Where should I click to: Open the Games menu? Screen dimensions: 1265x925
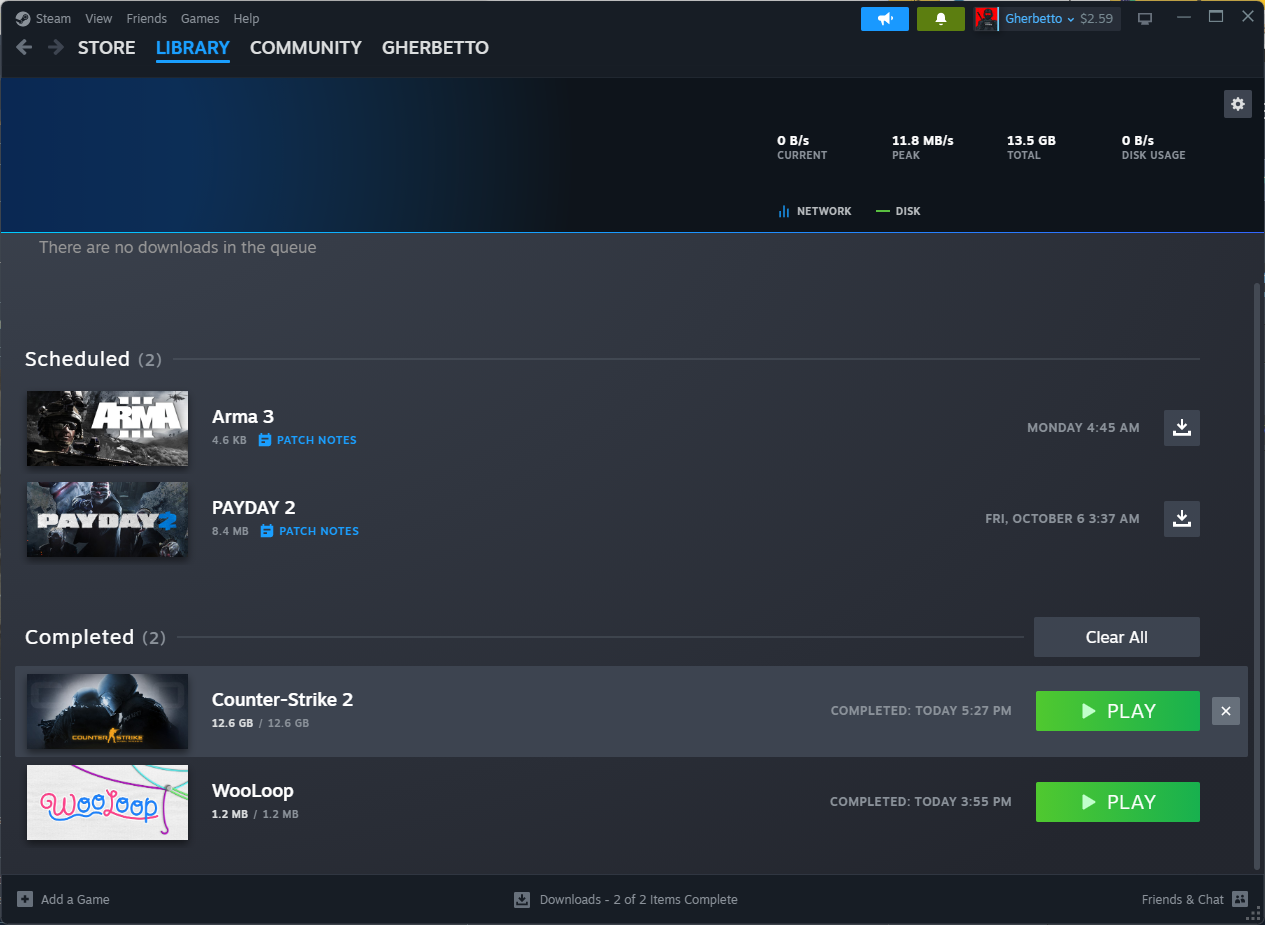(200, 19)
